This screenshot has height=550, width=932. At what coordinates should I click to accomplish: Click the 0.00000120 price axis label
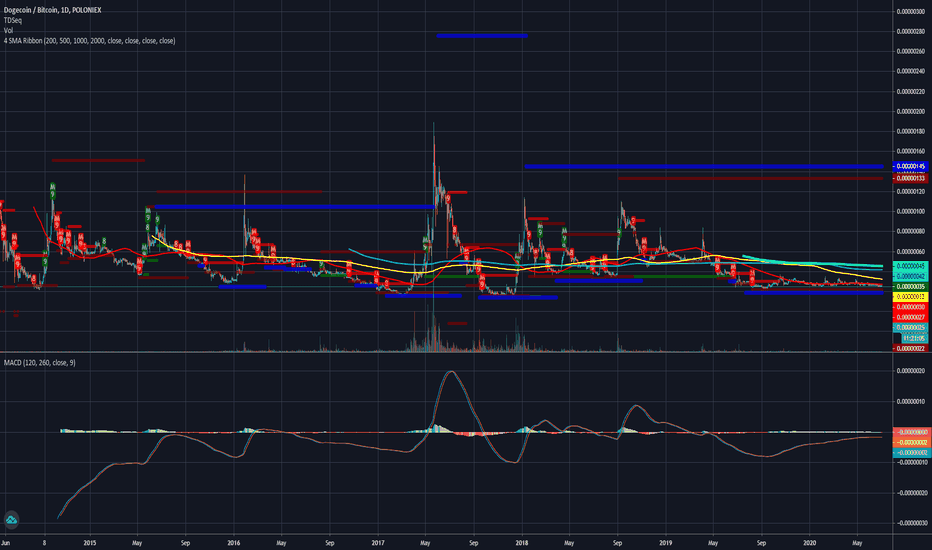click(910, 191)
